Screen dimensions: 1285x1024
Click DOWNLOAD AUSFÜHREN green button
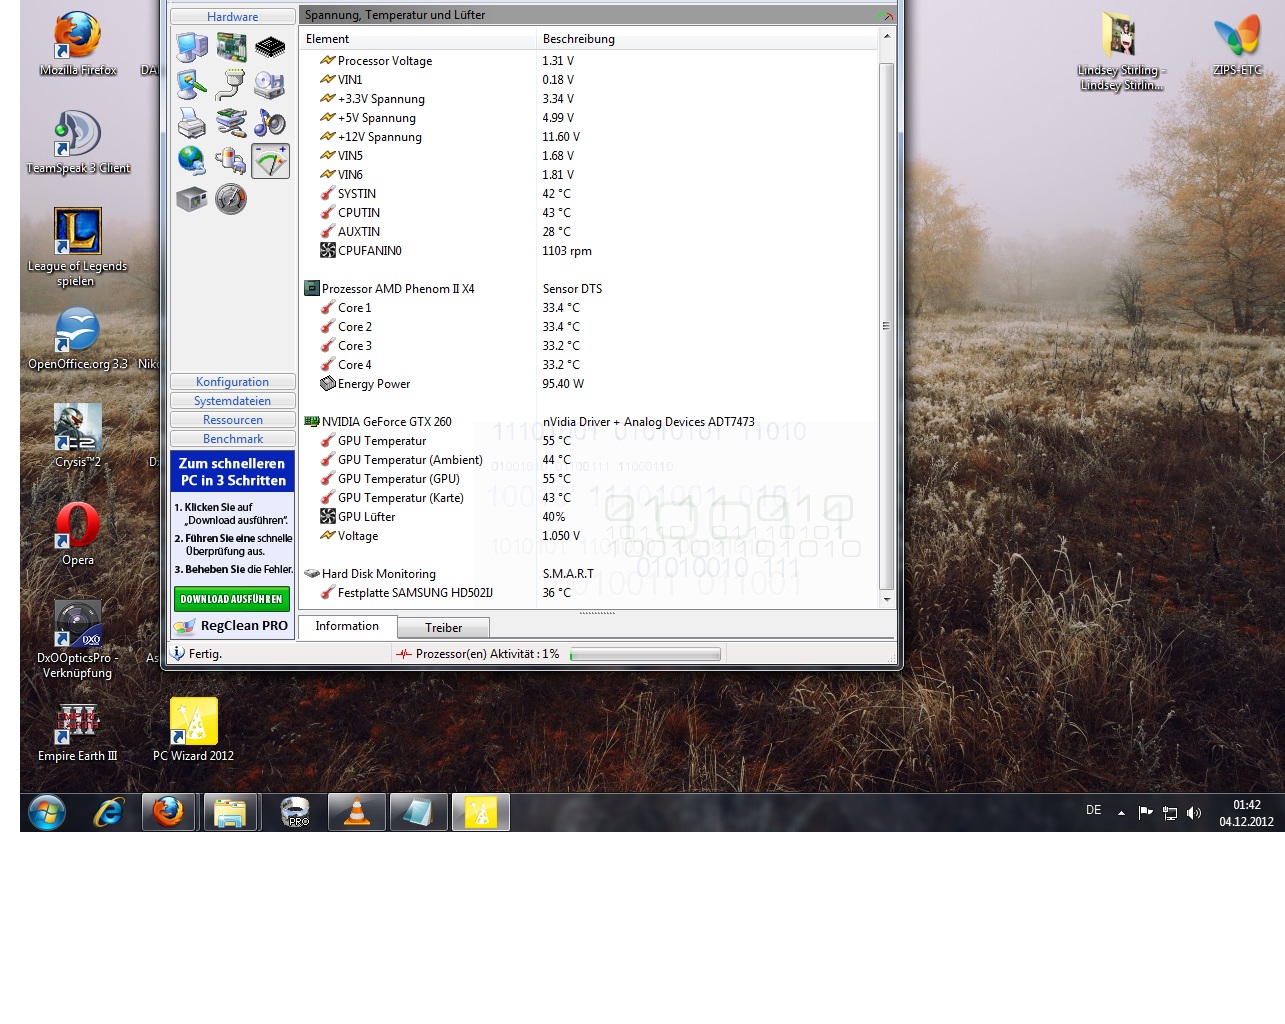(232, 599)
